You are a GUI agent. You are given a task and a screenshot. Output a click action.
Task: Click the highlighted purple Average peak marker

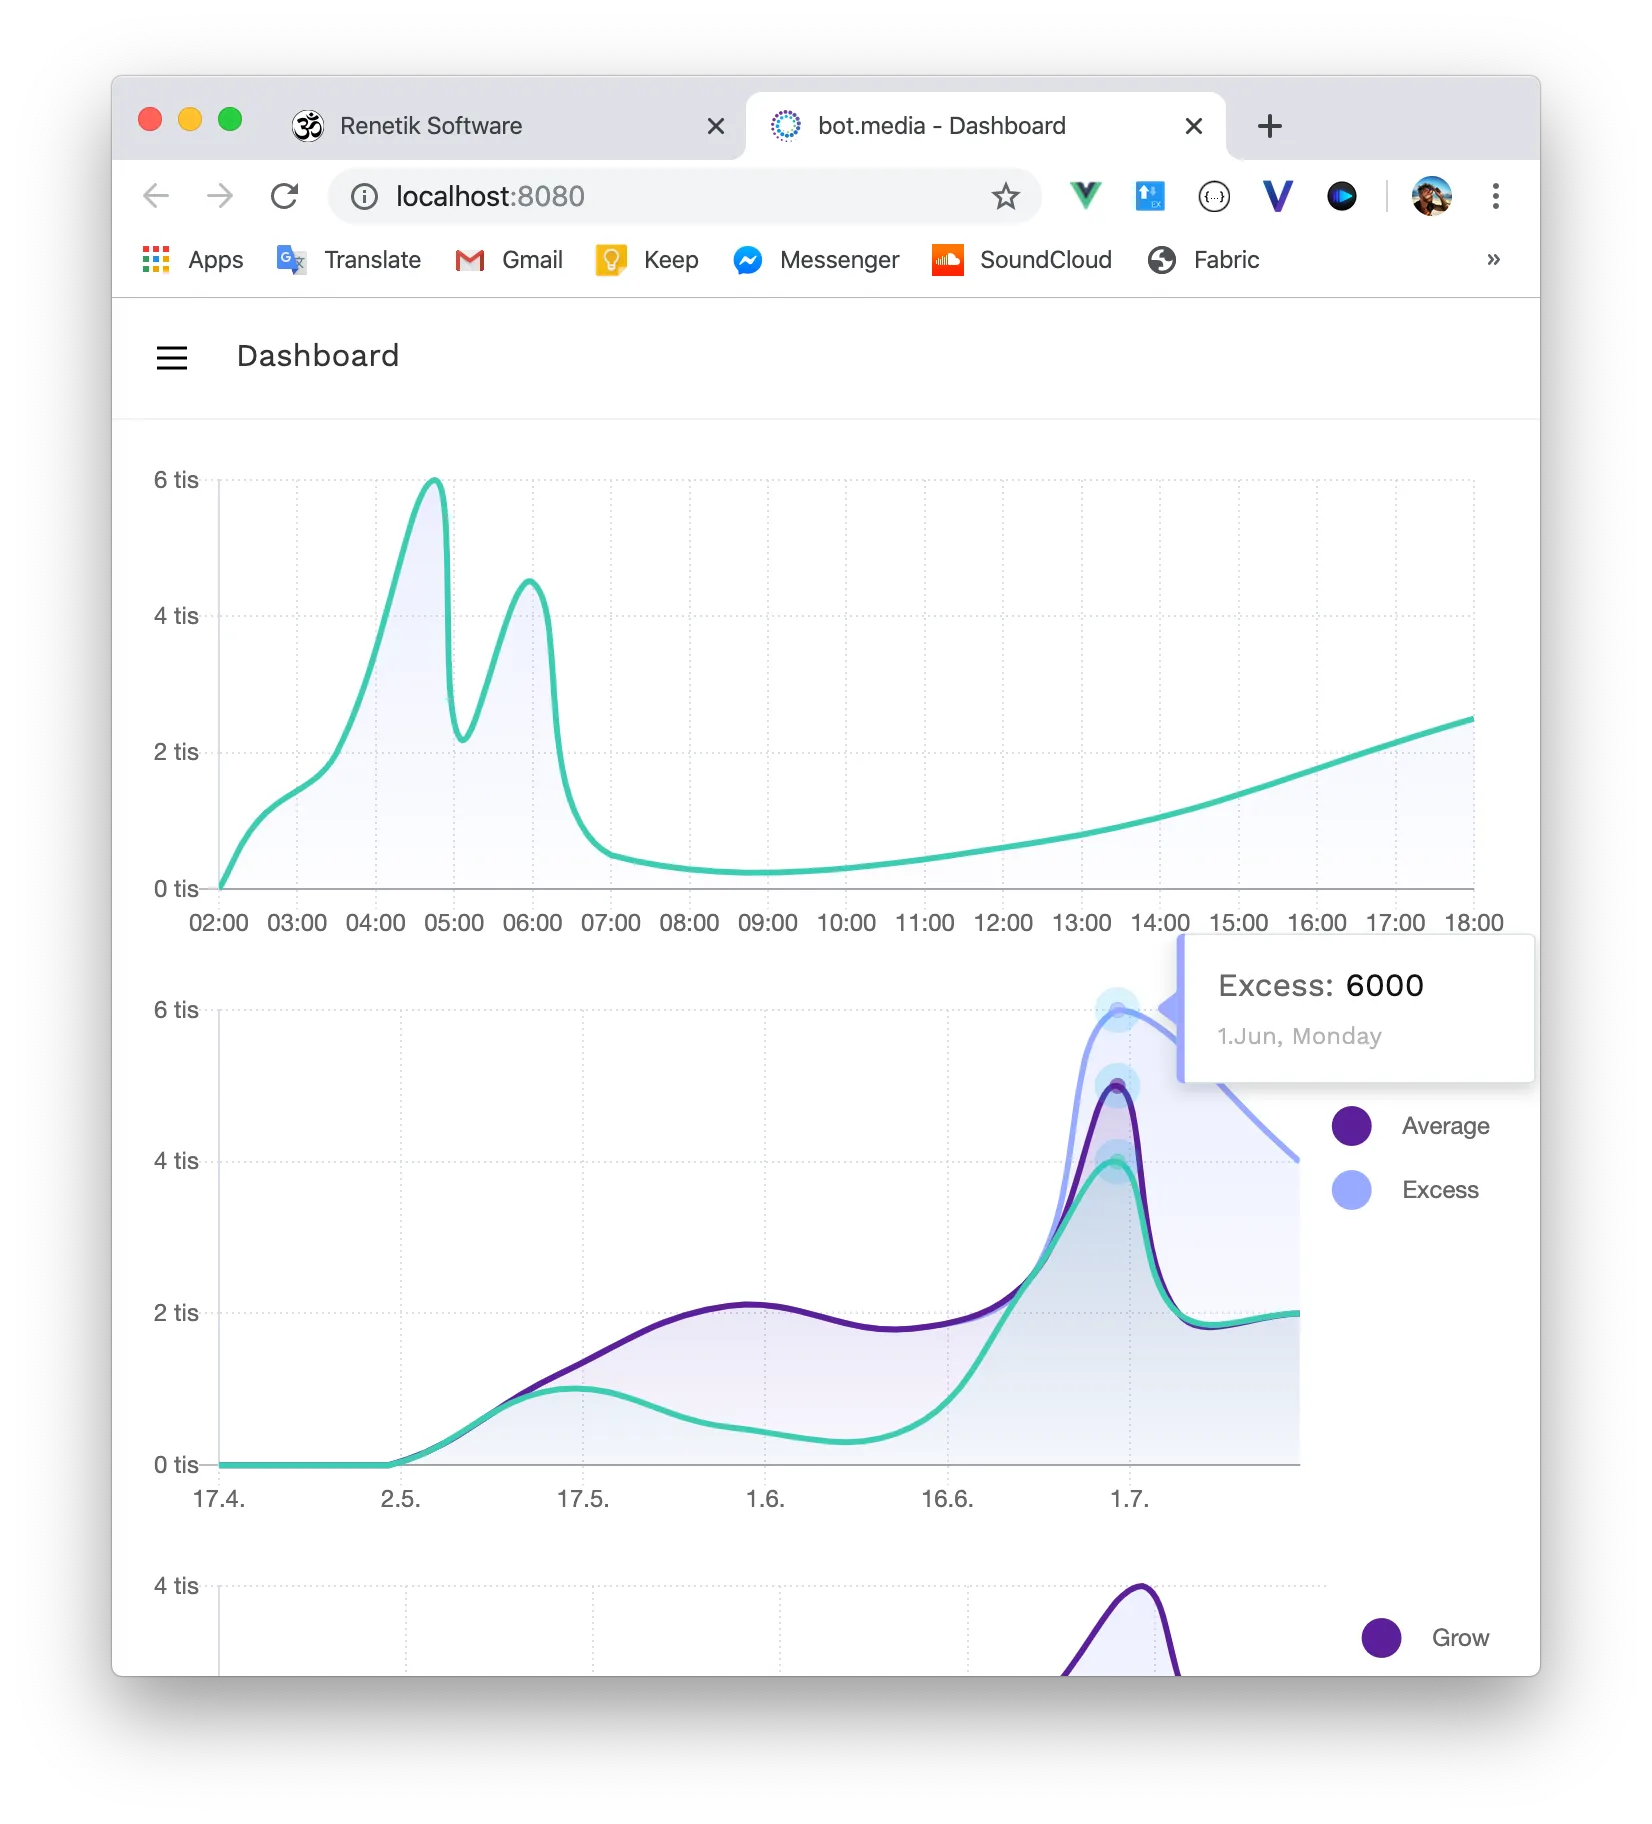[x=1118, y=1085]
